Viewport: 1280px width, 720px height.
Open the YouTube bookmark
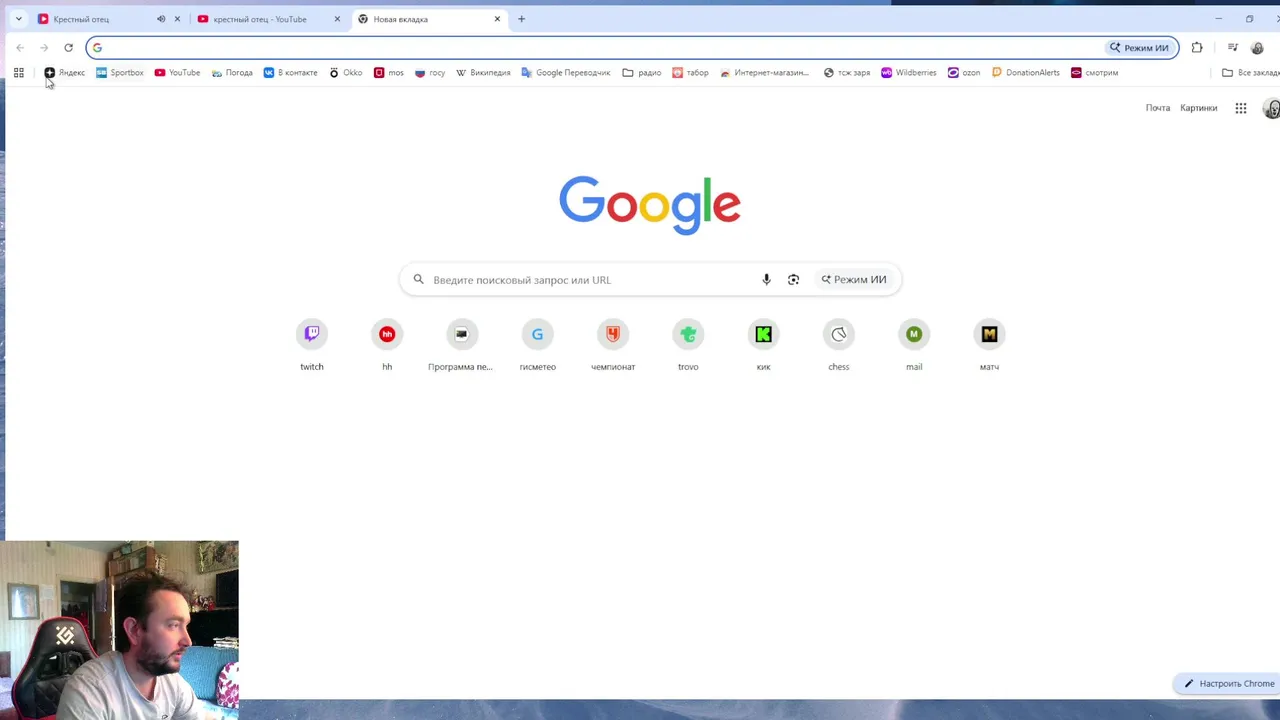(x=178, y=72)
